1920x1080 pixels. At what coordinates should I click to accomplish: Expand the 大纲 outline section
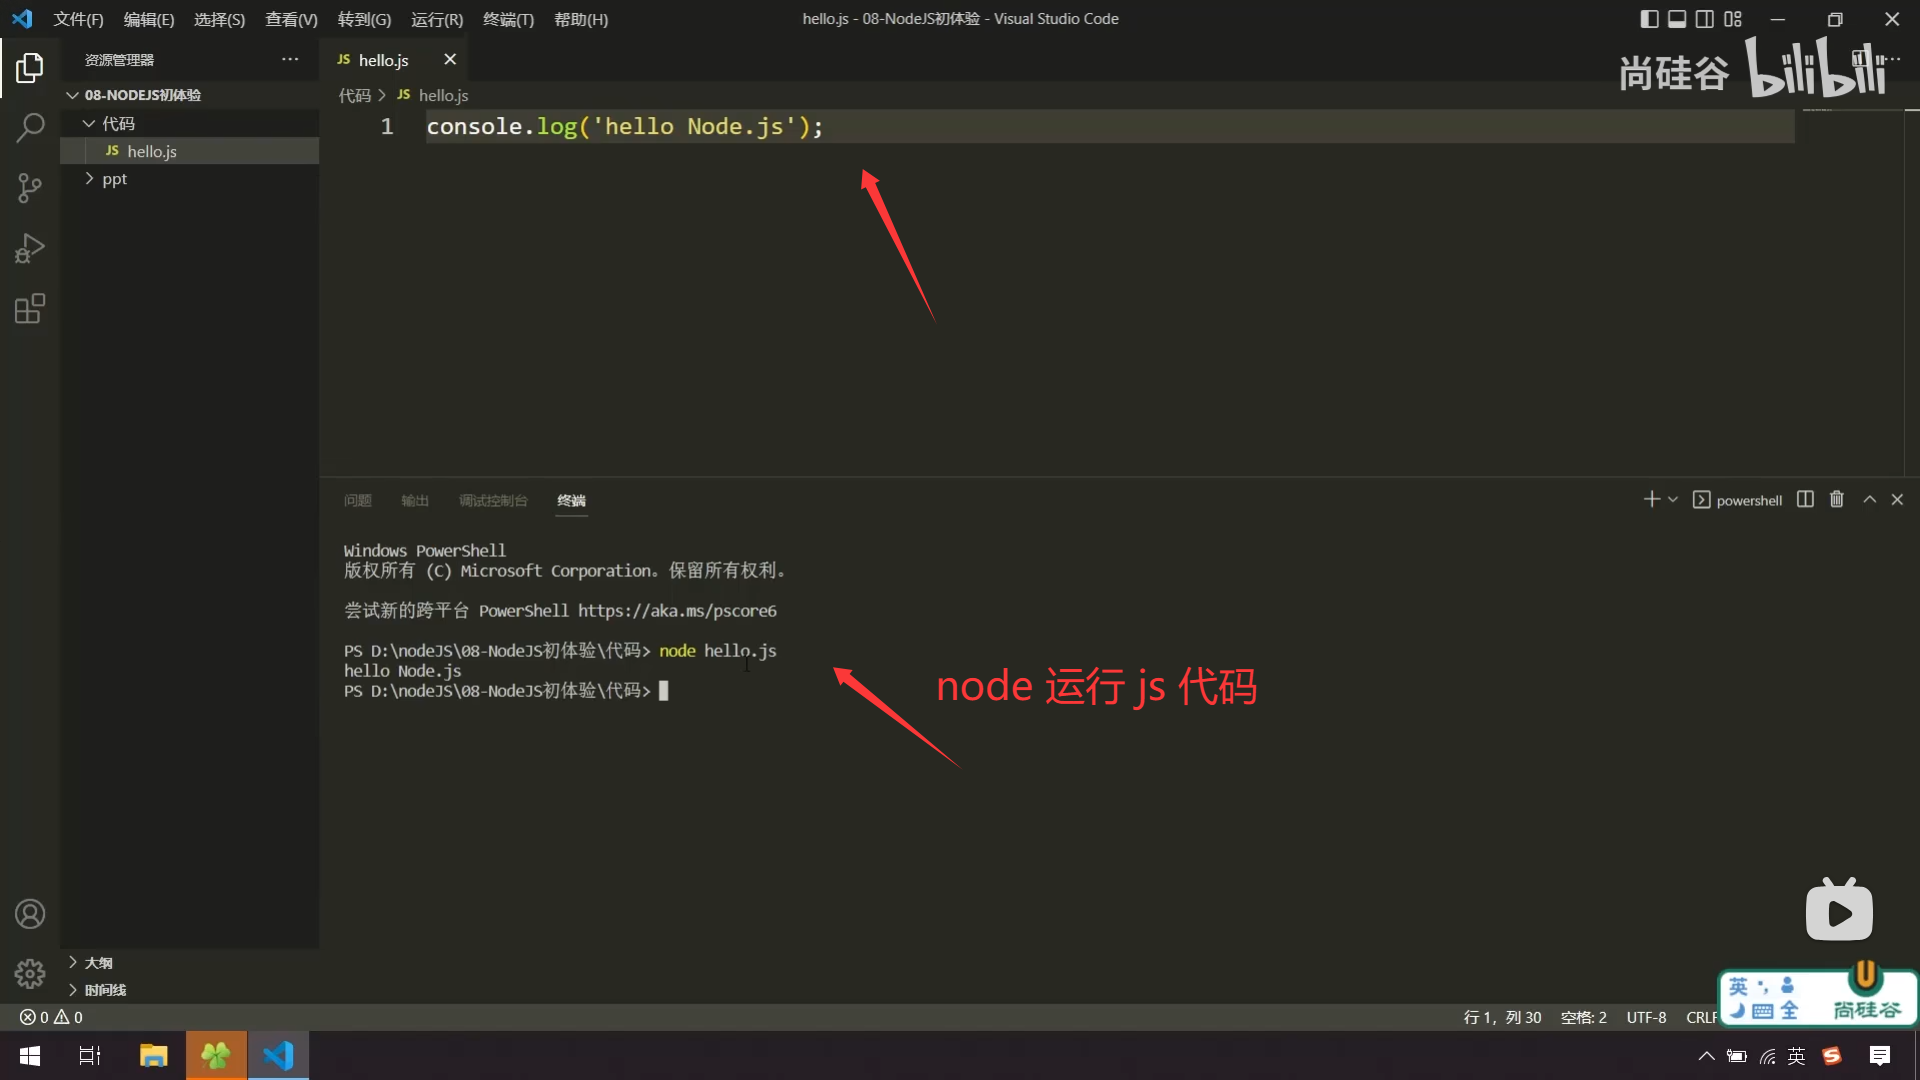pos(98,962)
